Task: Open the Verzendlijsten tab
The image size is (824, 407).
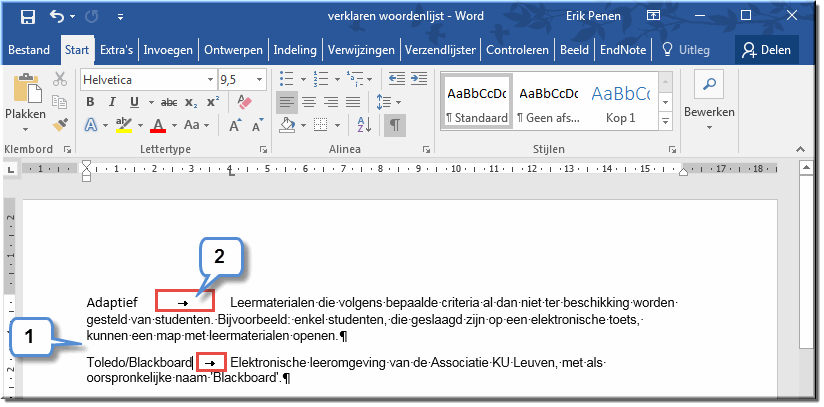Action: tap(440, 50)
